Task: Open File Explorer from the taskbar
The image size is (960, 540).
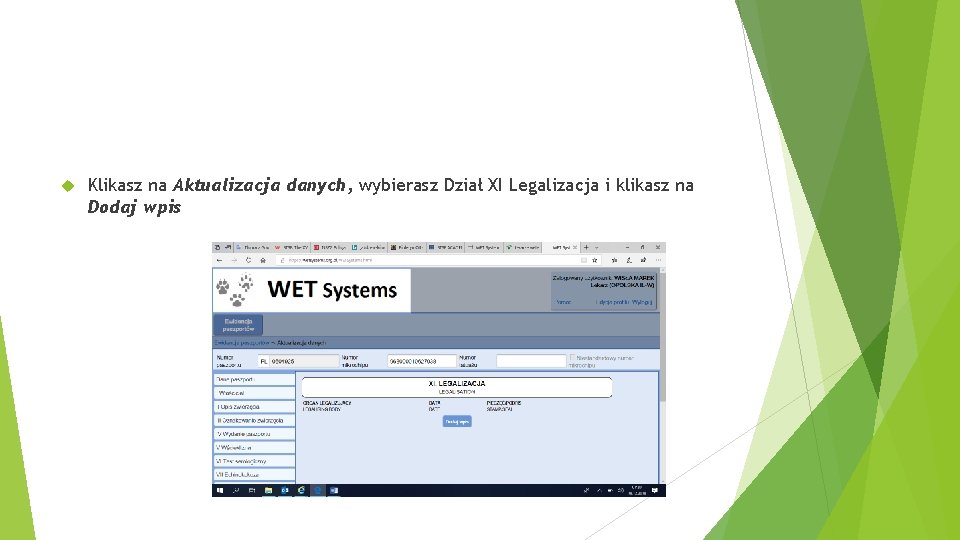Action: pyautogui.click(x=268, y=490)
